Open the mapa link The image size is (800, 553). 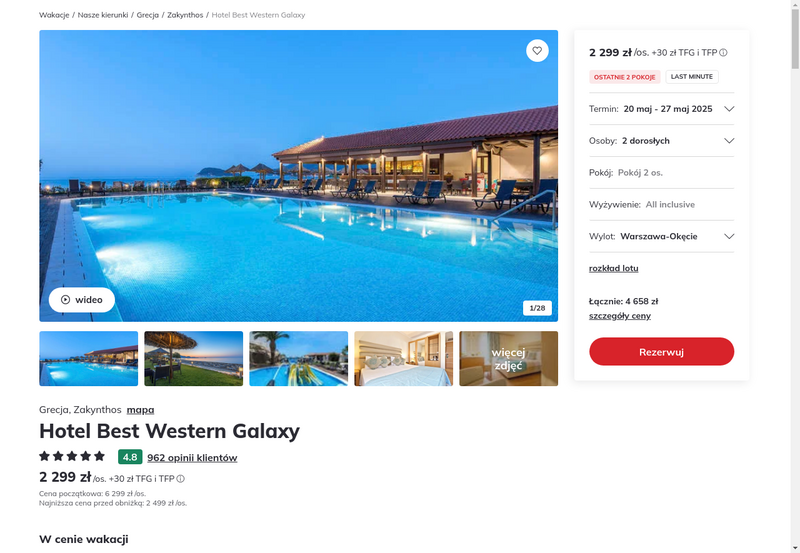[x=140, y=410]
